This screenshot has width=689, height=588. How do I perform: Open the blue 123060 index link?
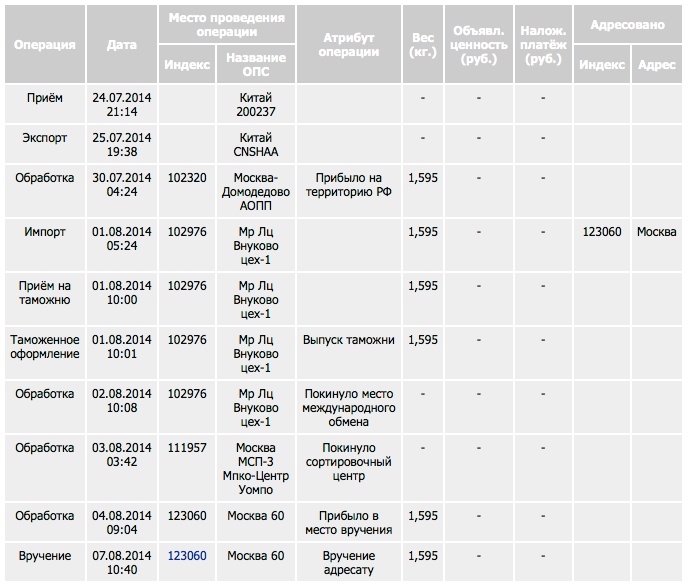187,556
